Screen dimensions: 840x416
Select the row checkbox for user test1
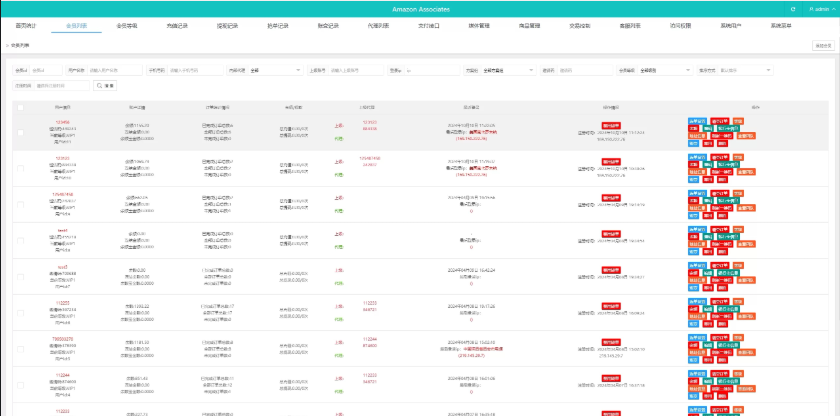tap(20, 240)
